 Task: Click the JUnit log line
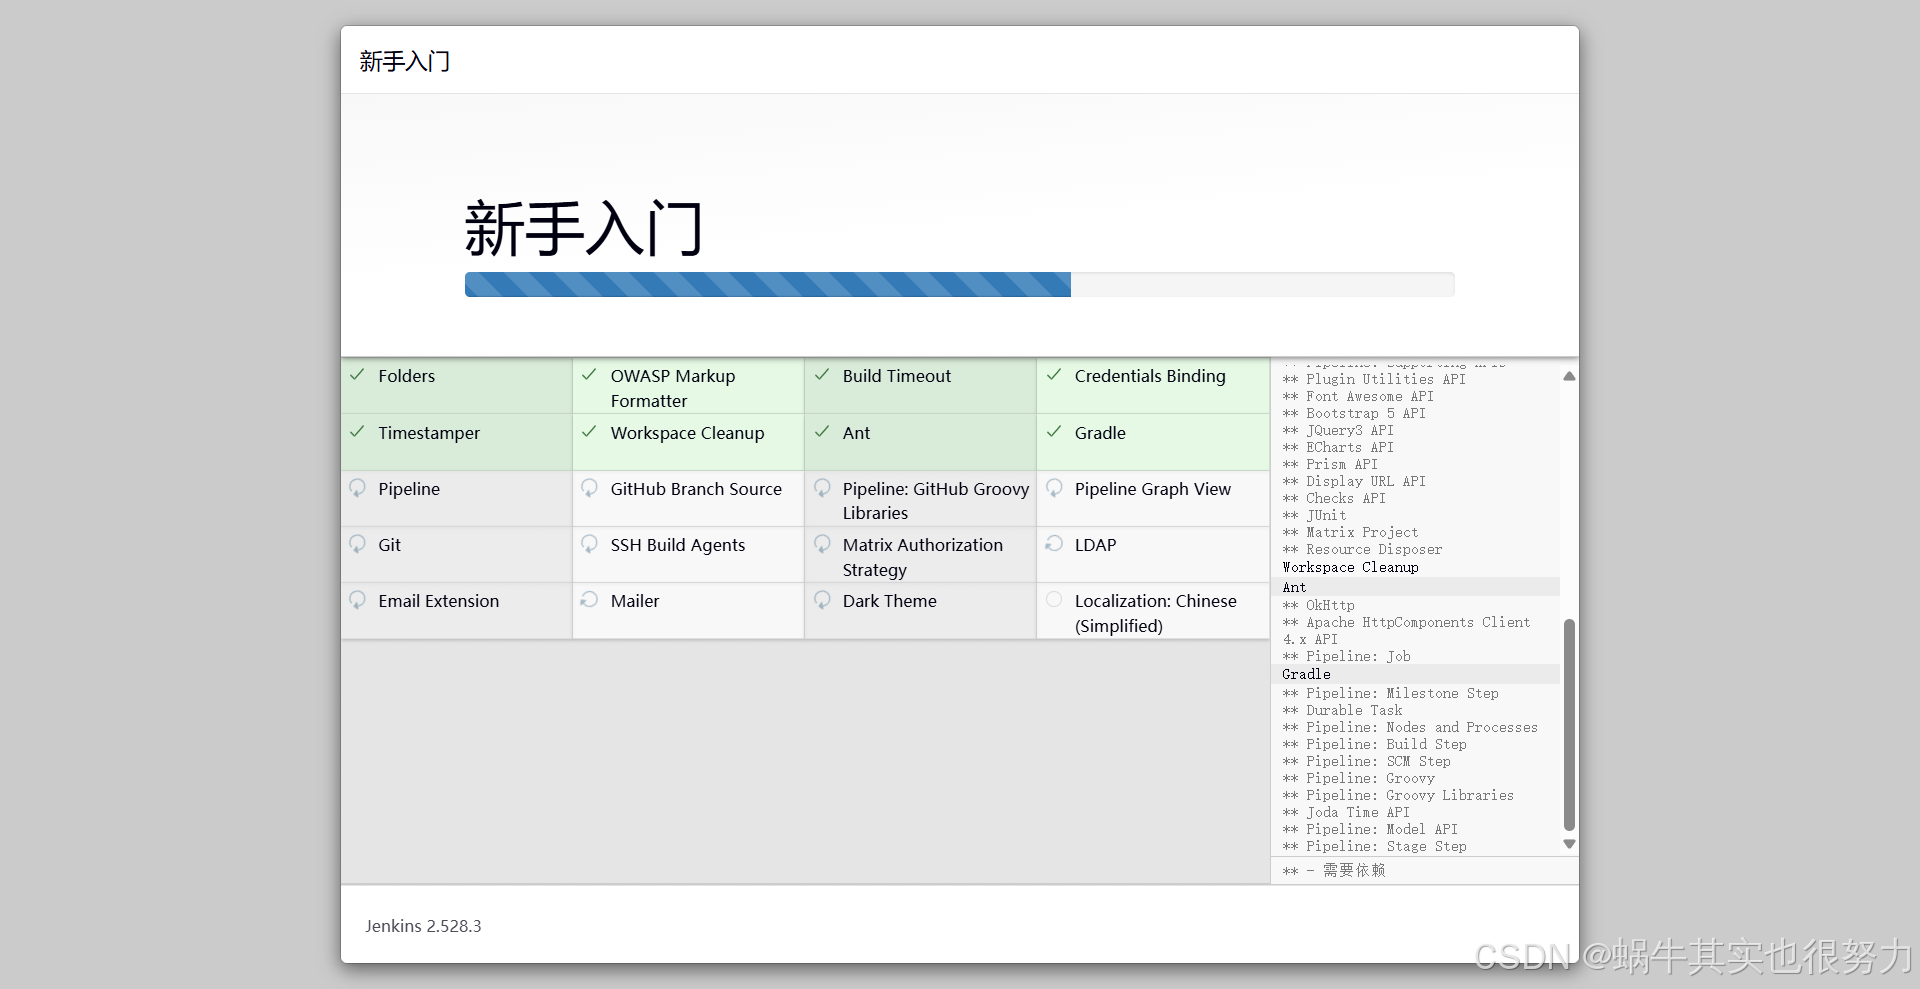[1314, 515]
